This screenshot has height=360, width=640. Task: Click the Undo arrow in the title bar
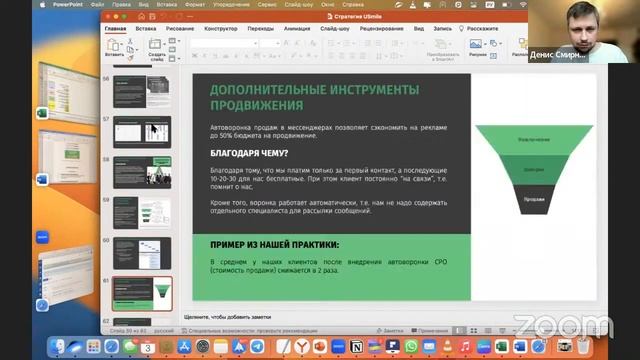point(164,17)
